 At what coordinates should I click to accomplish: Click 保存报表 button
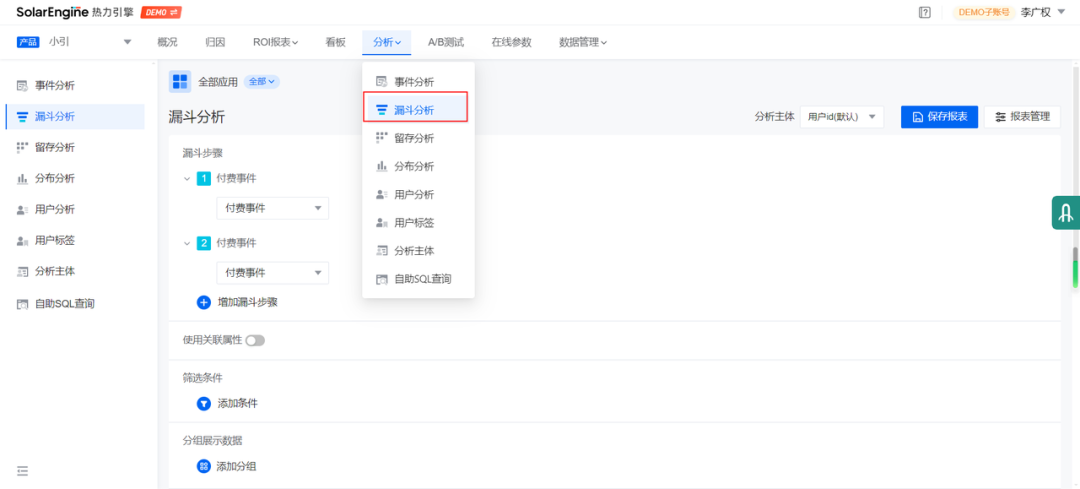pyautogui.click(x=939, y=117)
